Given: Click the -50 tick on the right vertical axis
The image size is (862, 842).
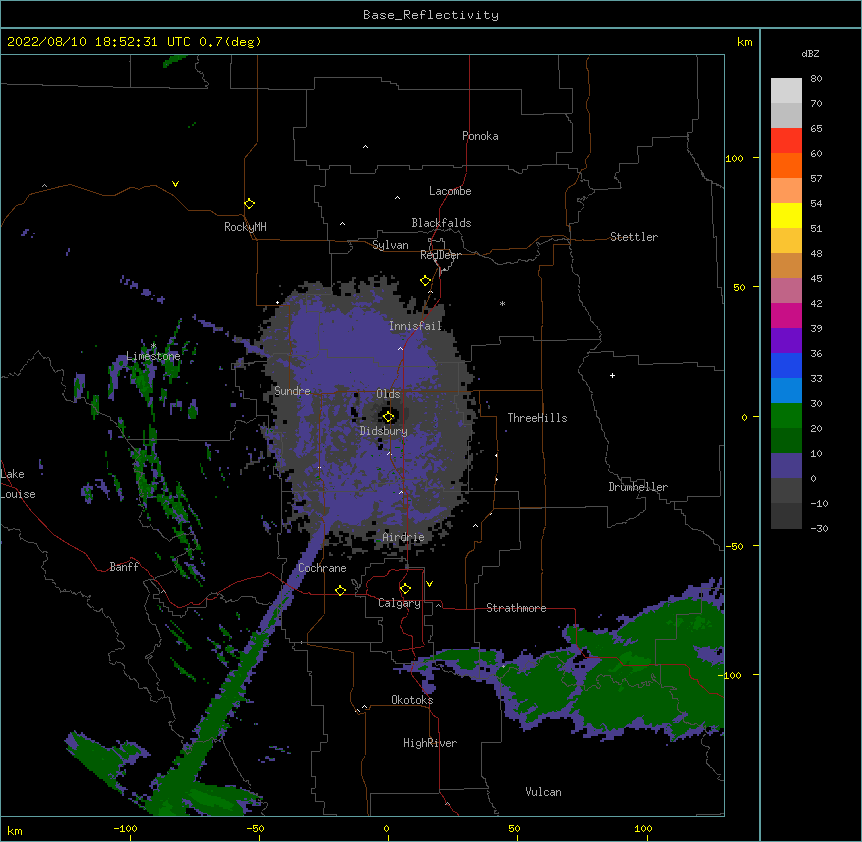Looking at the screenshot, I should pos(734,546).
